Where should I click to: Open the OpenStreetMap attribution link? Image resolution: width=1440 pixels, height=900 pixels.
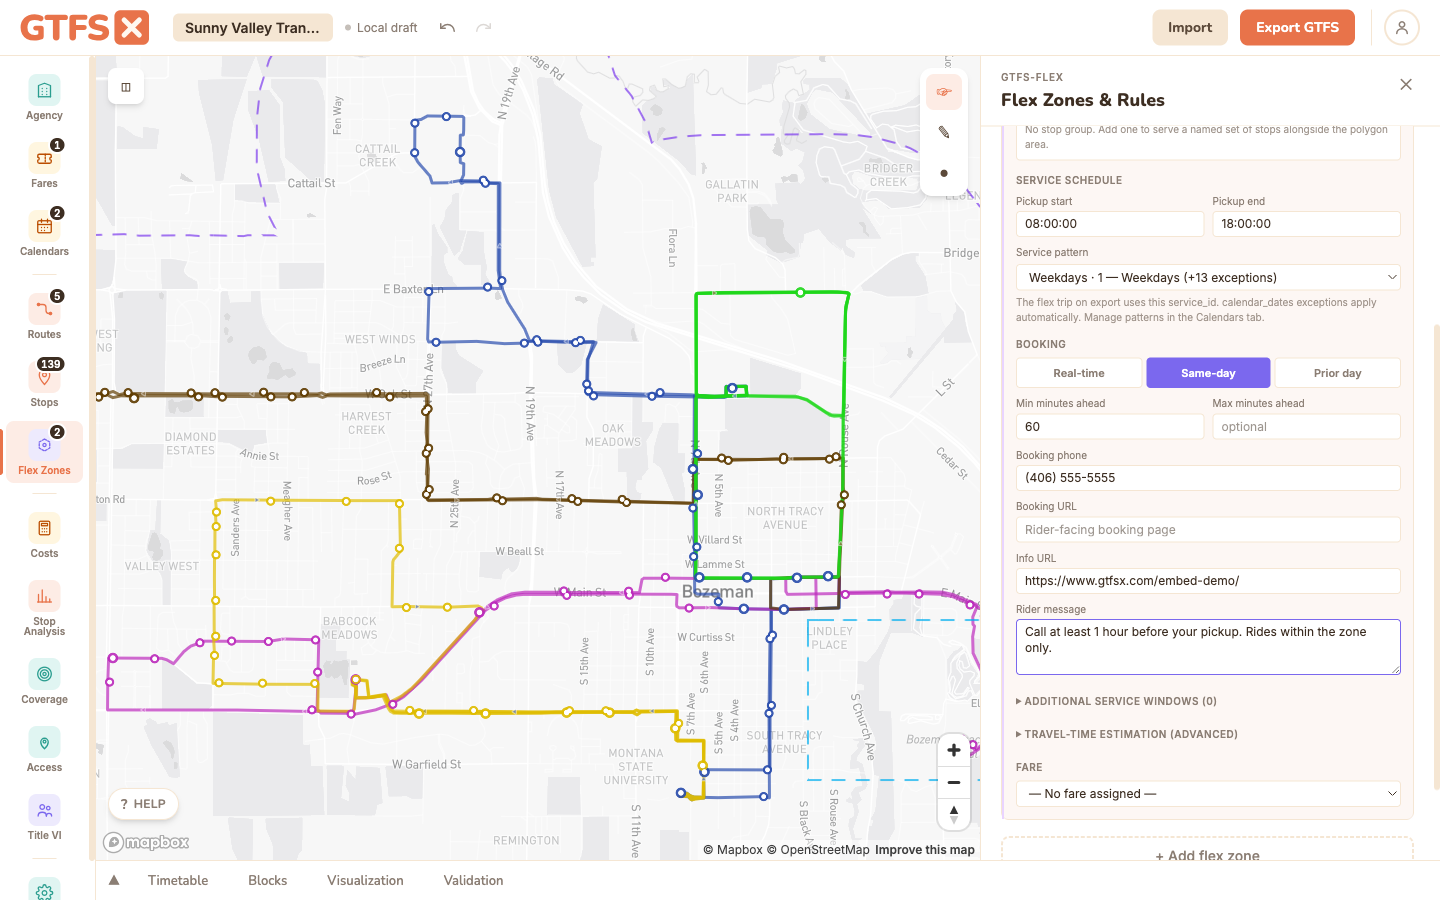pyautogui.click(x=817, y=850)
